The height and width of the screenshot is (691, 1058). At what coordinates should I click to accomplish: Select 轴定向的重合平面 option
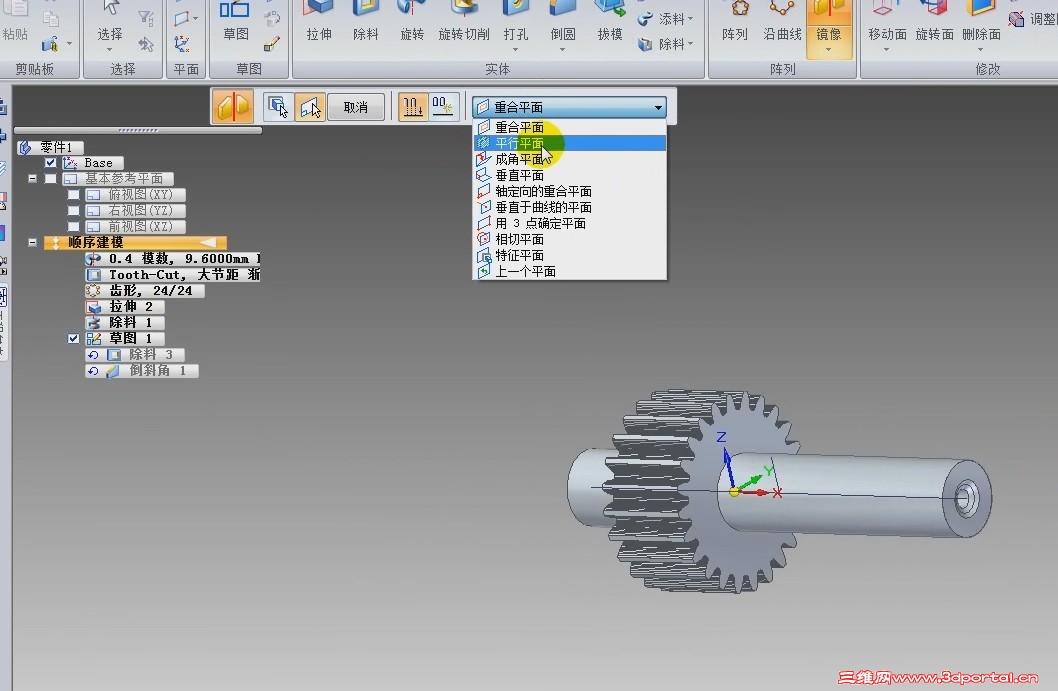click(x=569, y=192)
